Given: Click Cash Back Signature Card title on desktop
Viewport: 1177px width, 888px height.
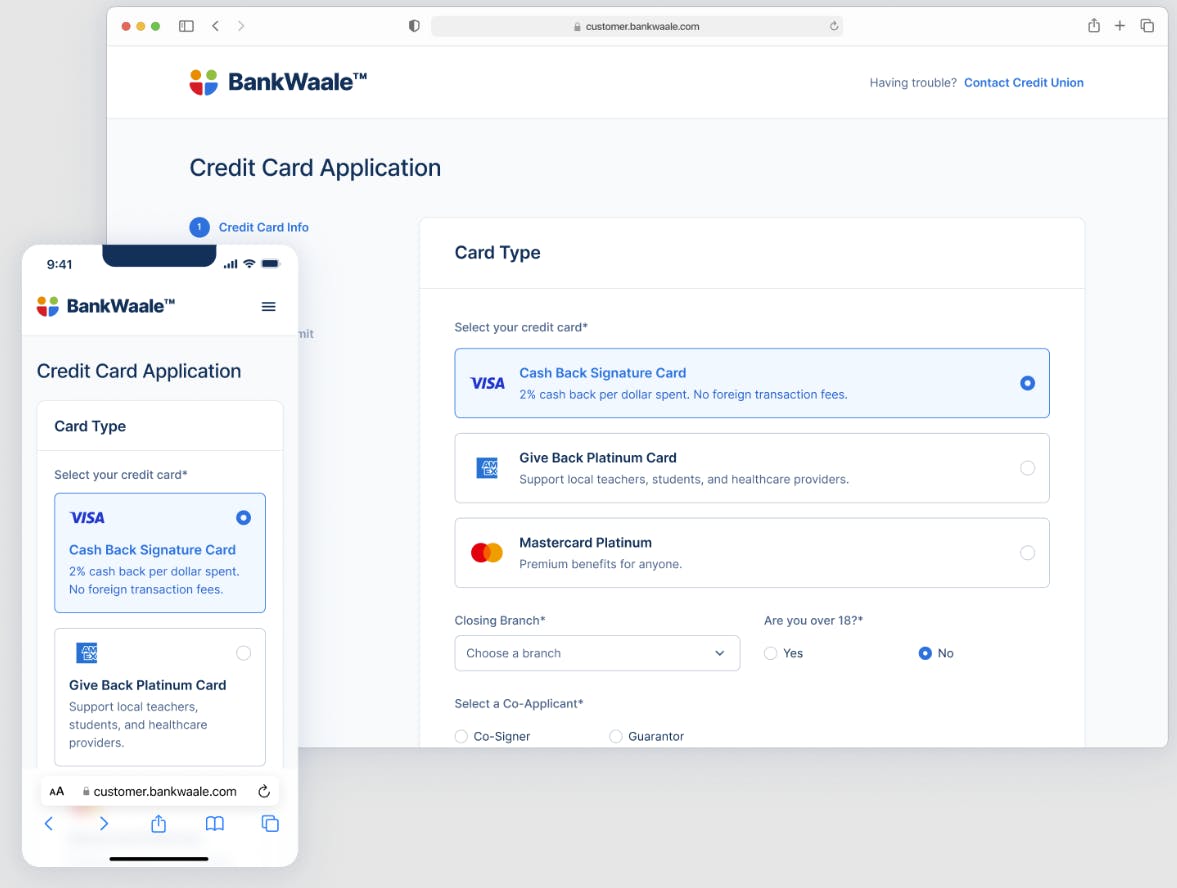Looking at the screenshot, I should pyautogui.click(x=602, y=373).
